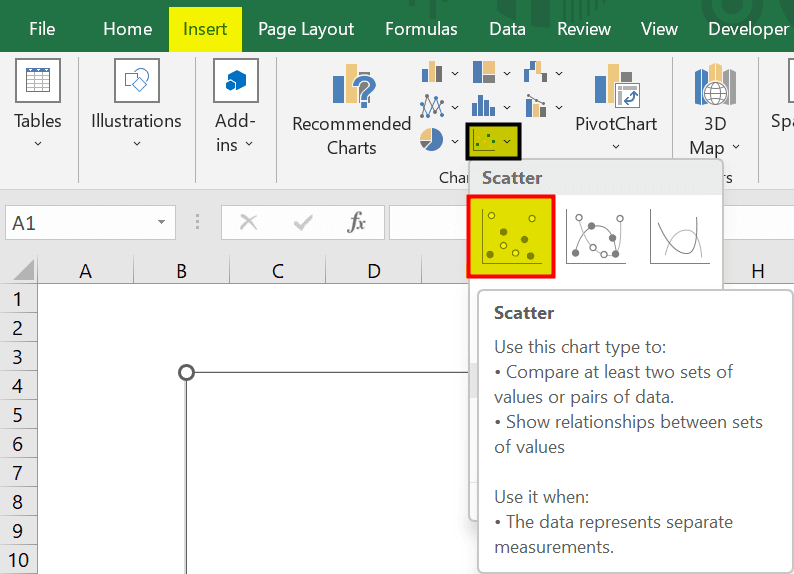Go to the Formulas tab
Viewport: 794px width, 574px height.
coord(421,29)
